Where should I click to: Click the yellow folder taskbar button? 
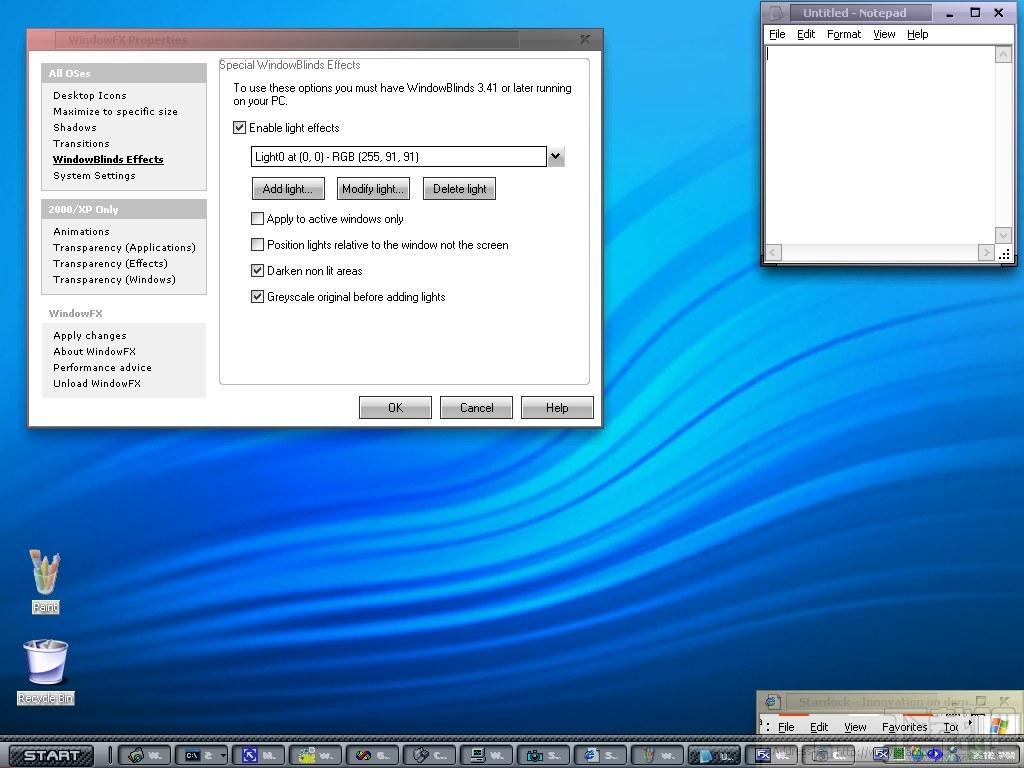click(317, 756)
